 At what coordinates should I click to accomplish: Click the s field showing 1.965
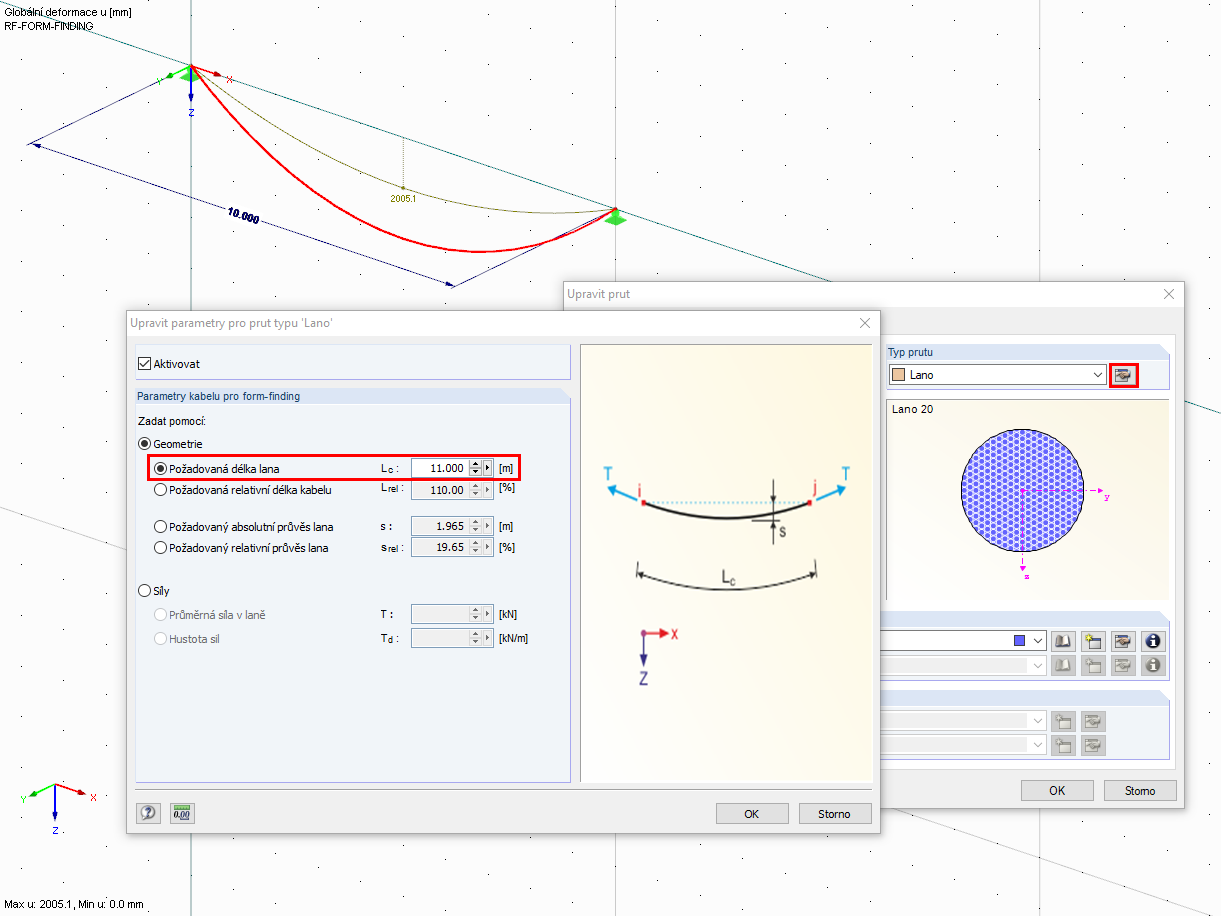(x=440, y=526)
